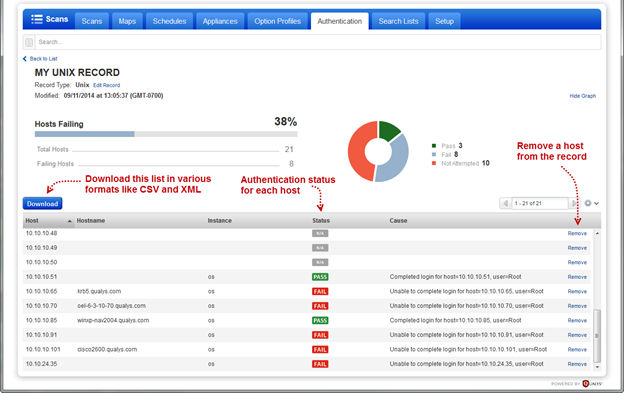Click the N/A badge for 10.10.10.48
This screenshot has height=393, width=624.
tap(320, 233)
